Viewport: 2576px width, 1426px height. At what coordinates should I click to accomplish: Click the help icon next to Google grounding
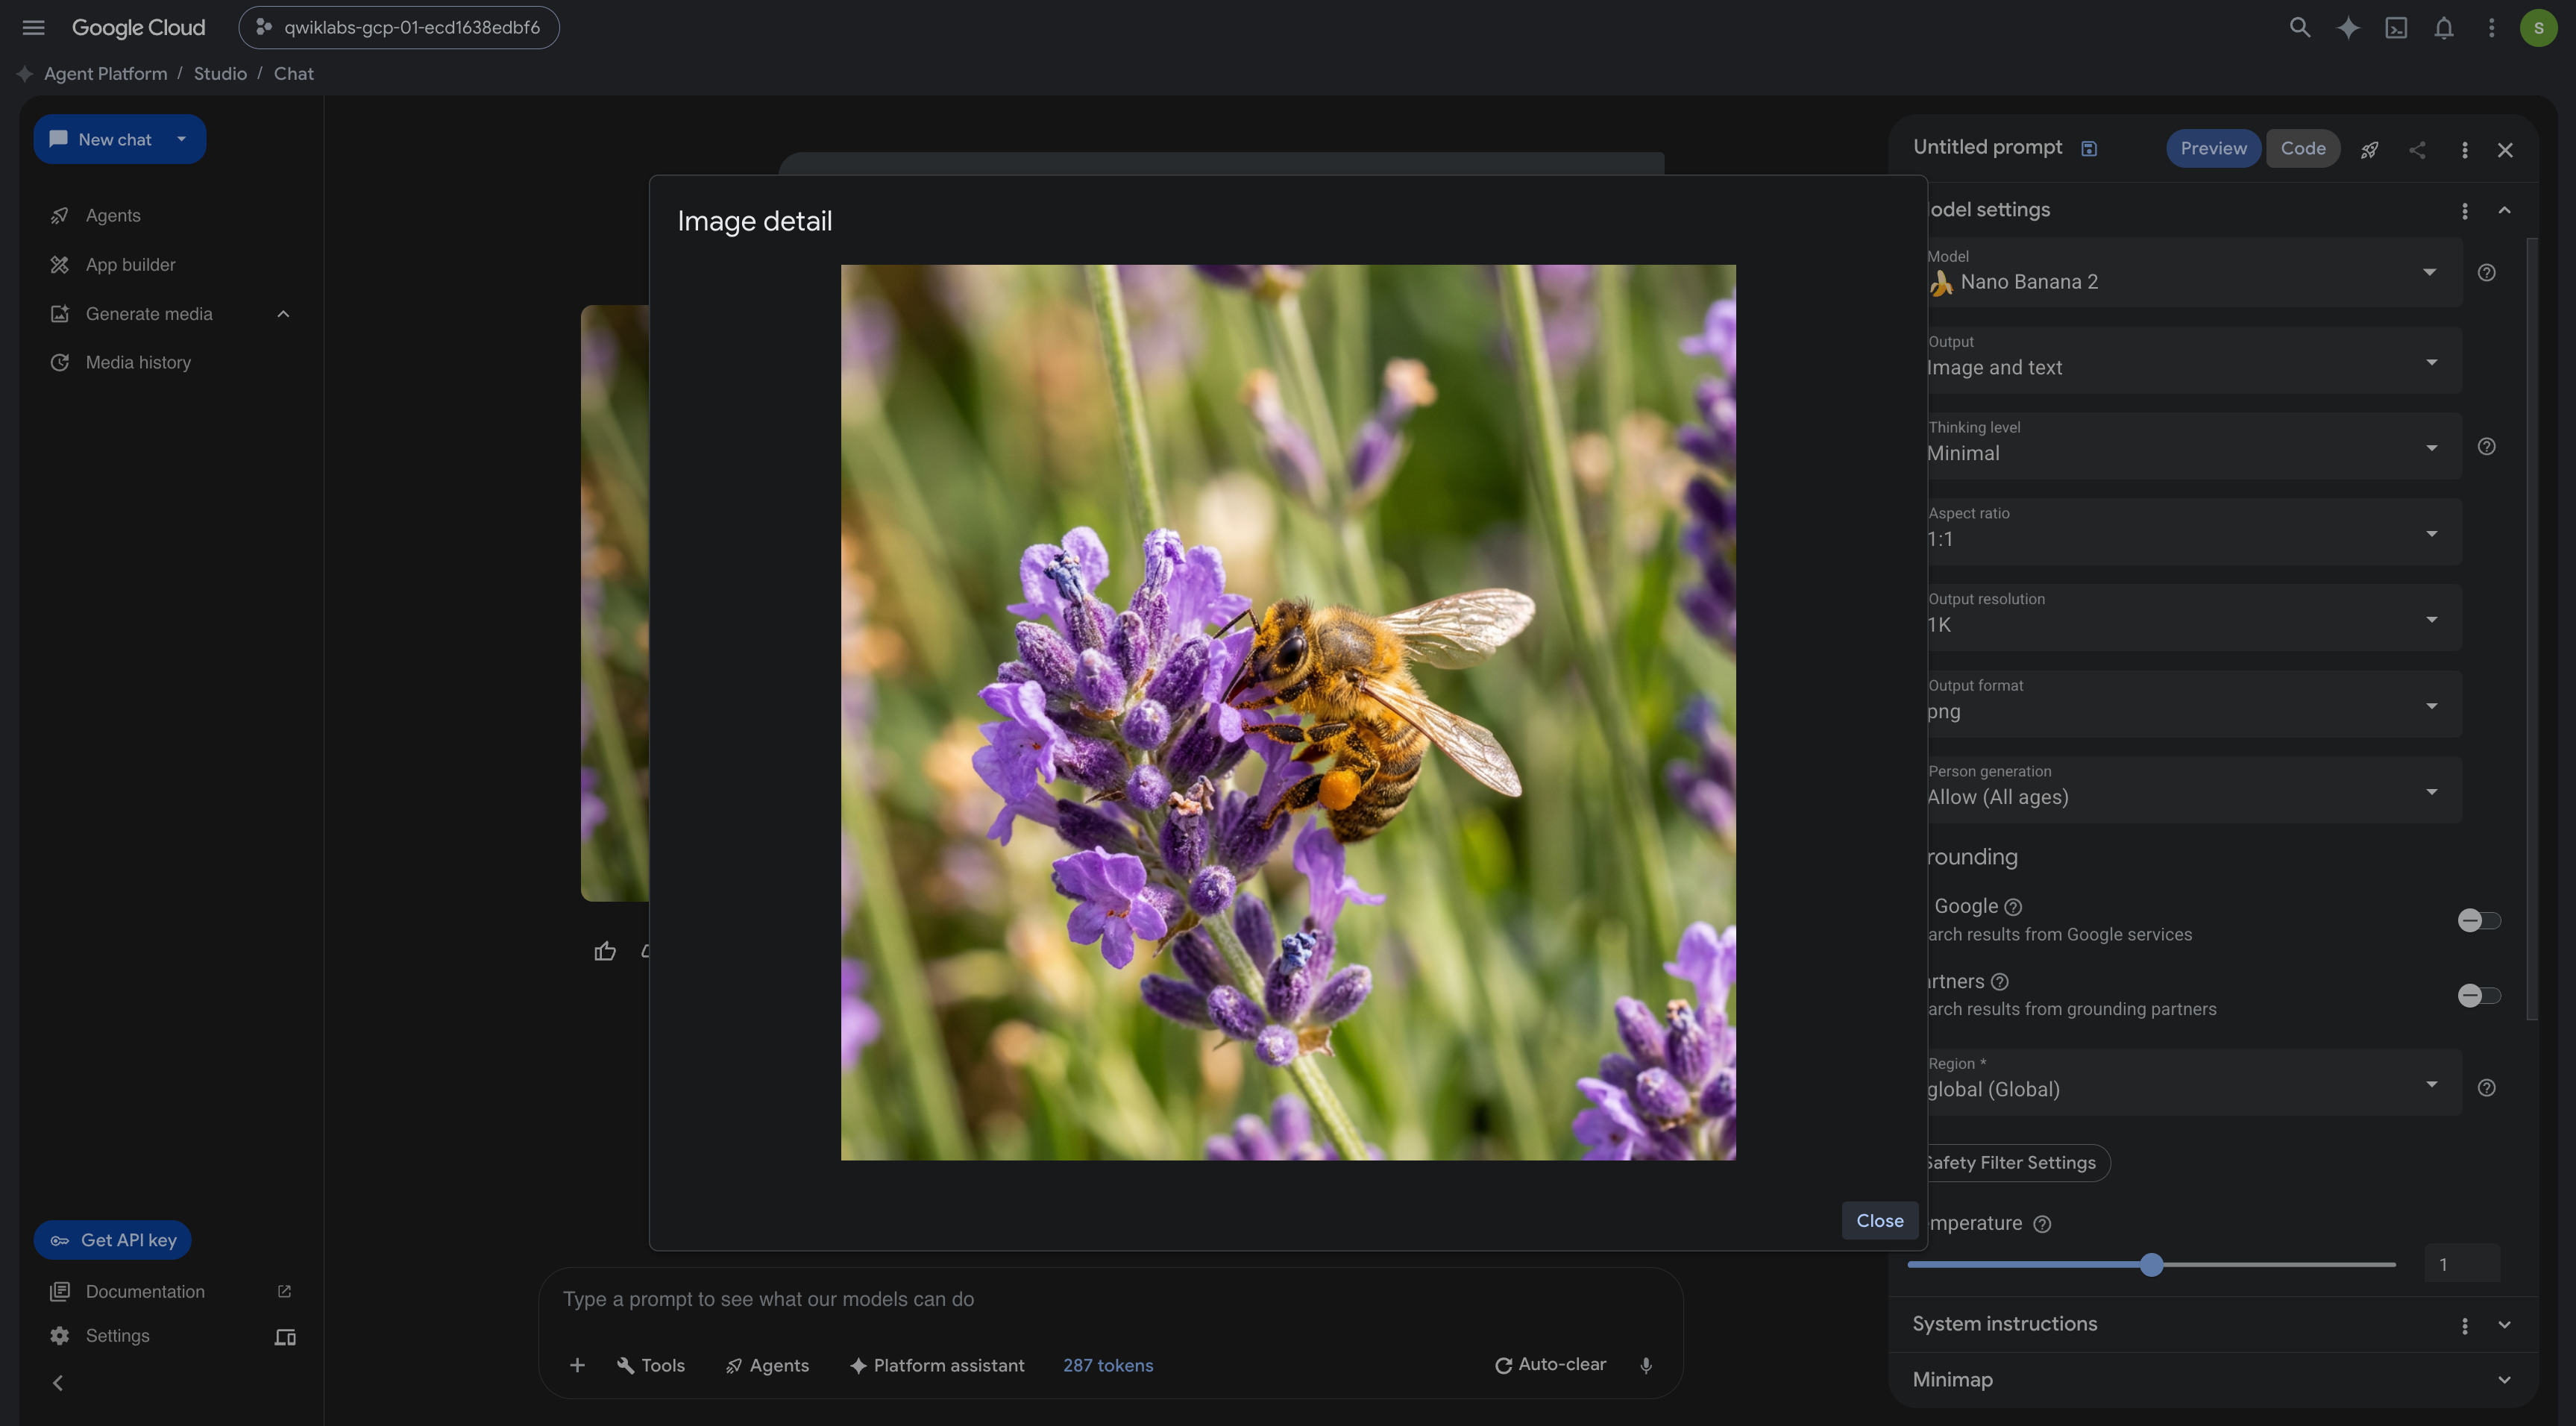(x=2014, y=907)
